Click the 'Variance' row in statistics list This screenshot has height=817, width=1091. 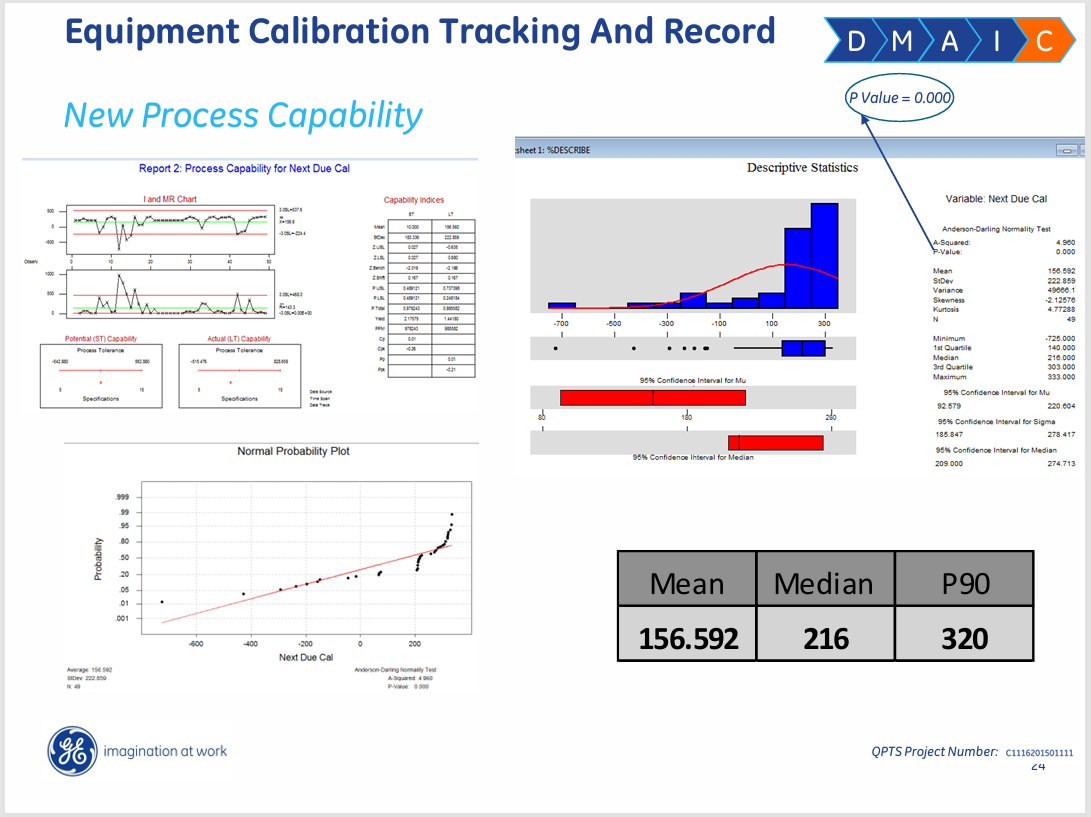pos(1004,290)
